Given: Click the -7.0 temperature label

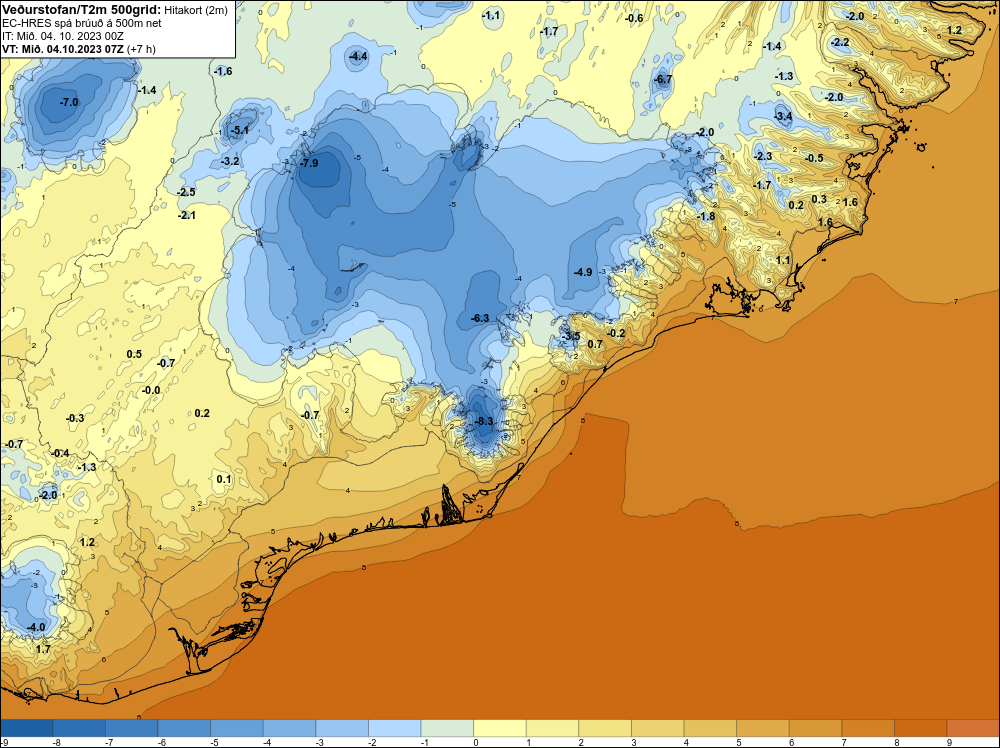Looking at the screenshot, I should 69,102.
